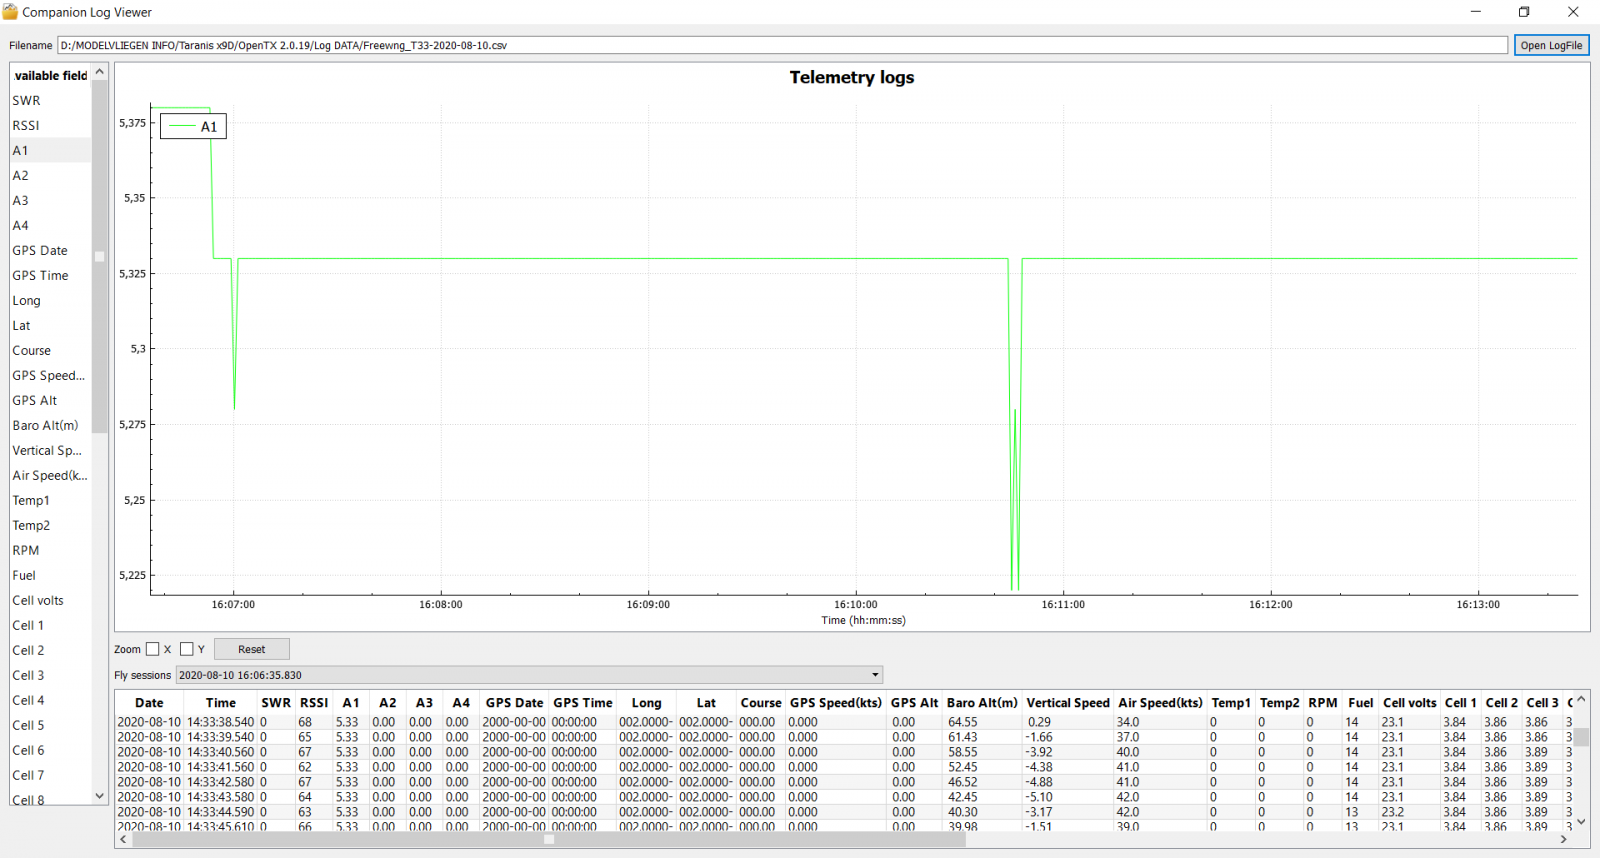The height and width of the screenshot is (858, 1600).
Task: Select Cell 3 in fields list
Action: (x=50, y=675)
